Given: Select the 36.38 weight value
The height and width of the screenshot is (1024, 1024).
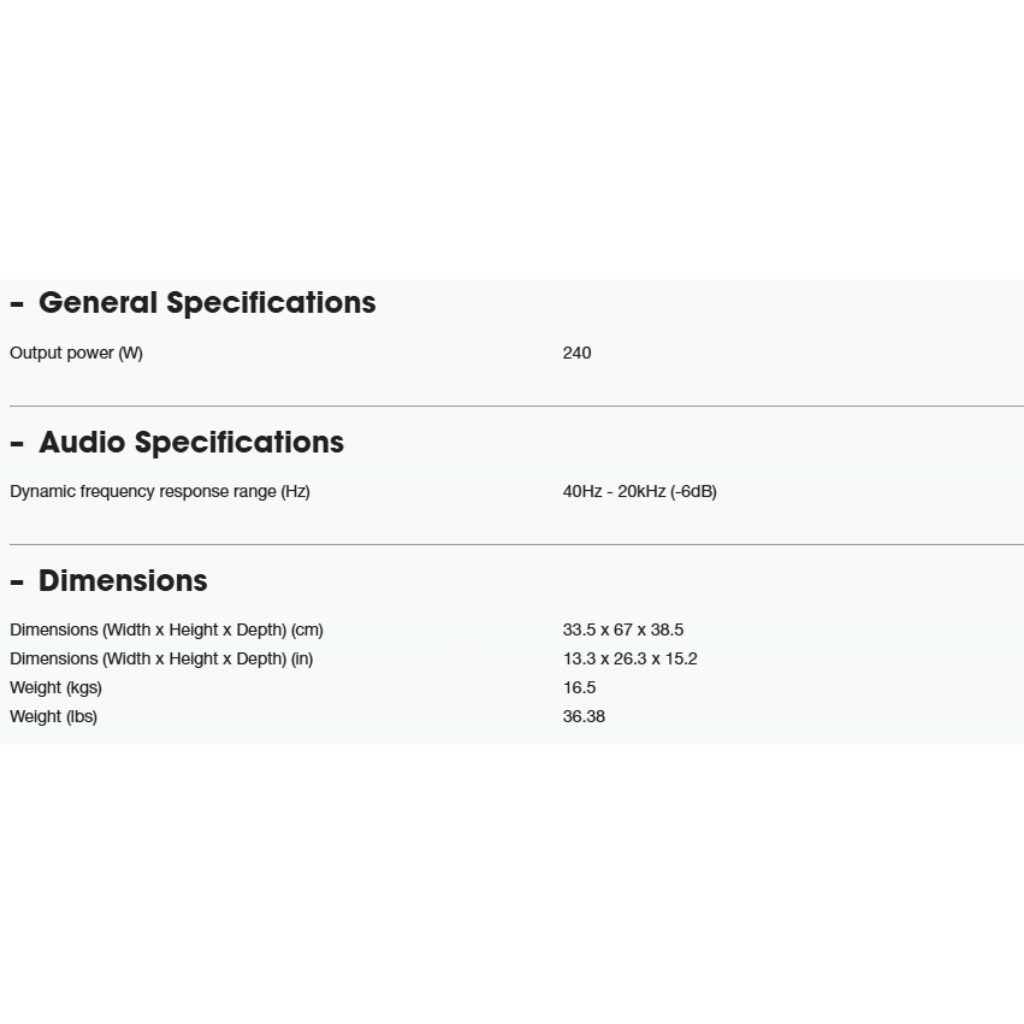Looking at the screenshot, I should click(x=584, y=717).
